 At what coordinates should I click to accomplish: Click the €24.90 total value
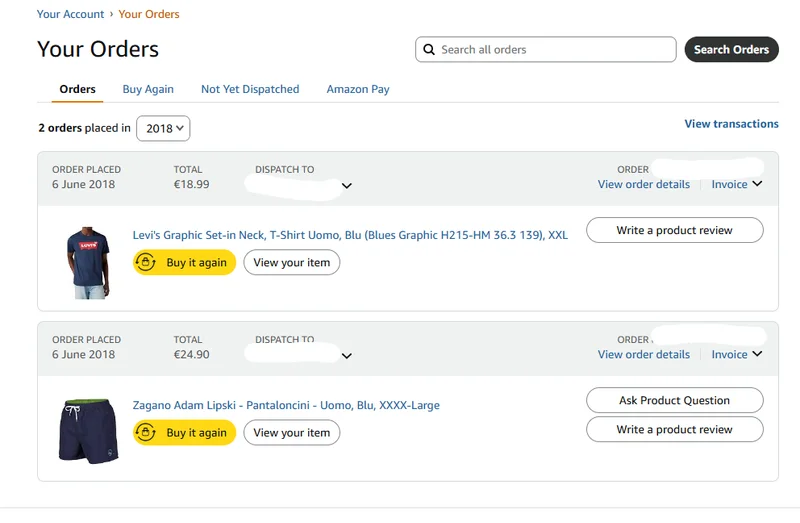[x=191, y=354]
